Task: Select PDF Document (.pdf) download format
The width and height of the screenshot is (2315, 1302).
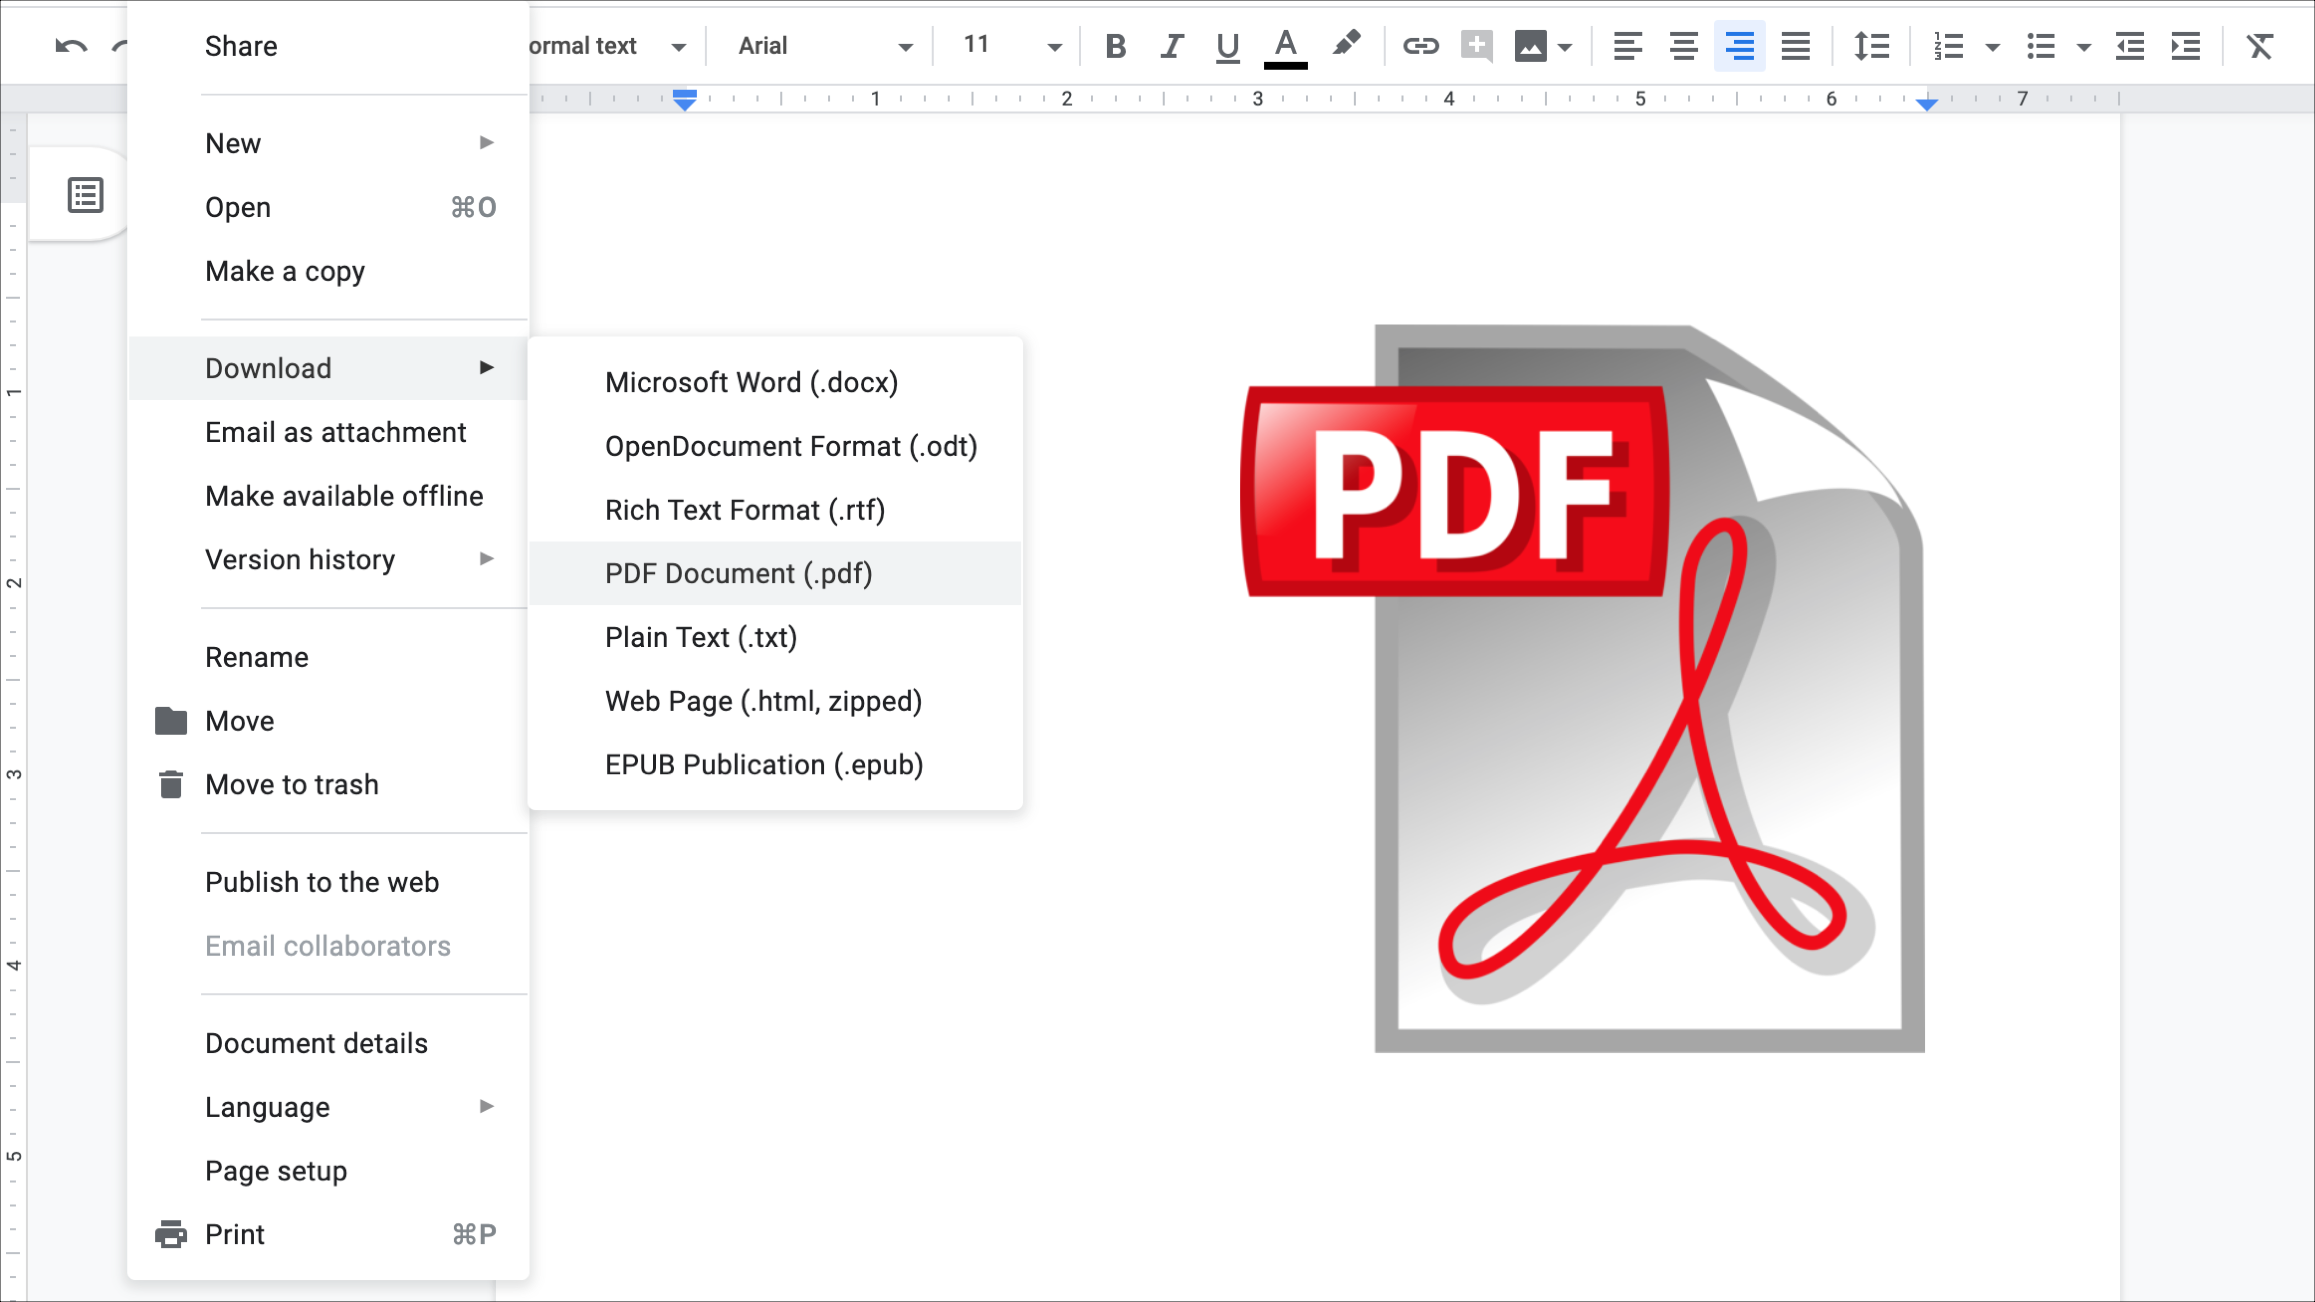Action: coord(738,572)
